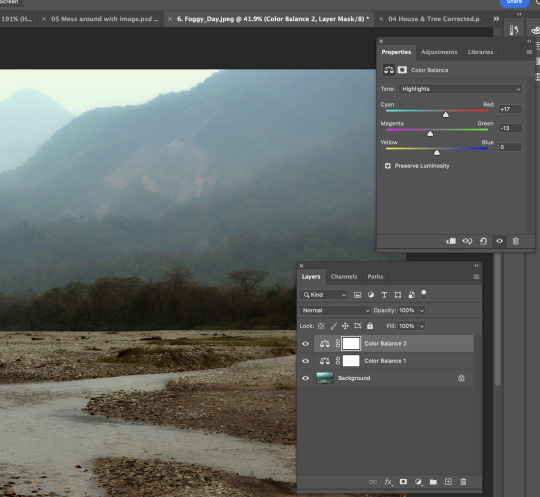Add layer mask from Layers panel
This screenshot has height=497, width=540.
point(403,482)
